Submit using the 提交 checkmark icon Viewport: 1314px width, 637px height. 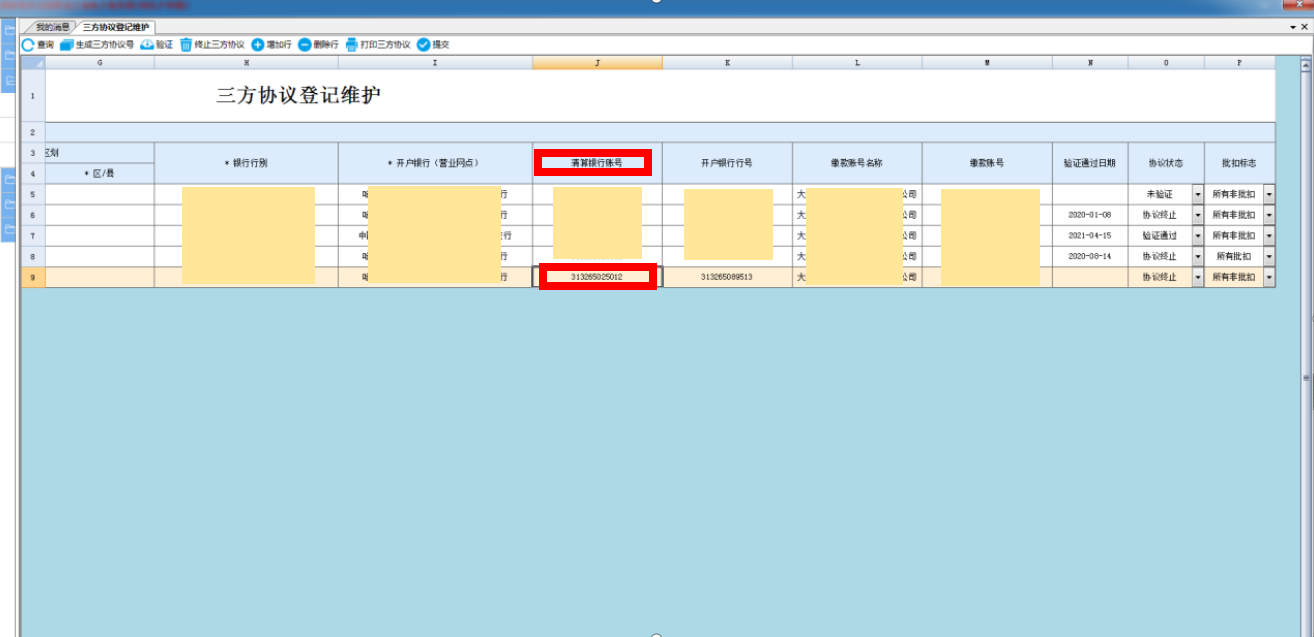(423, 45)
